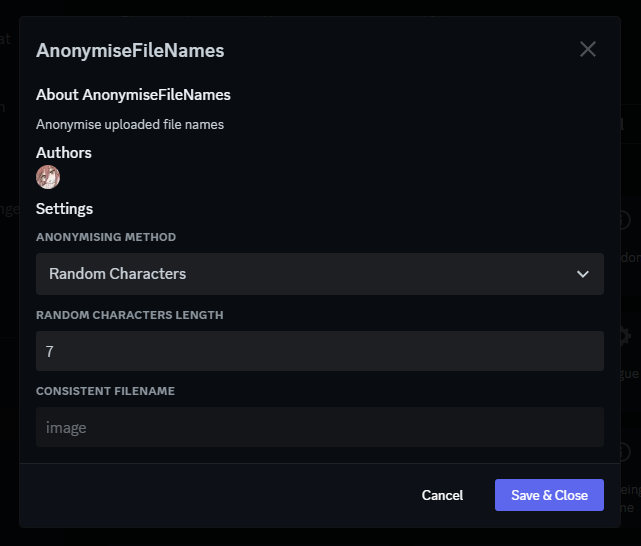The width and height of the screenshot is (641, 546).
Task: Select the About AnonymiseFileNames heading
Action: 133,95
